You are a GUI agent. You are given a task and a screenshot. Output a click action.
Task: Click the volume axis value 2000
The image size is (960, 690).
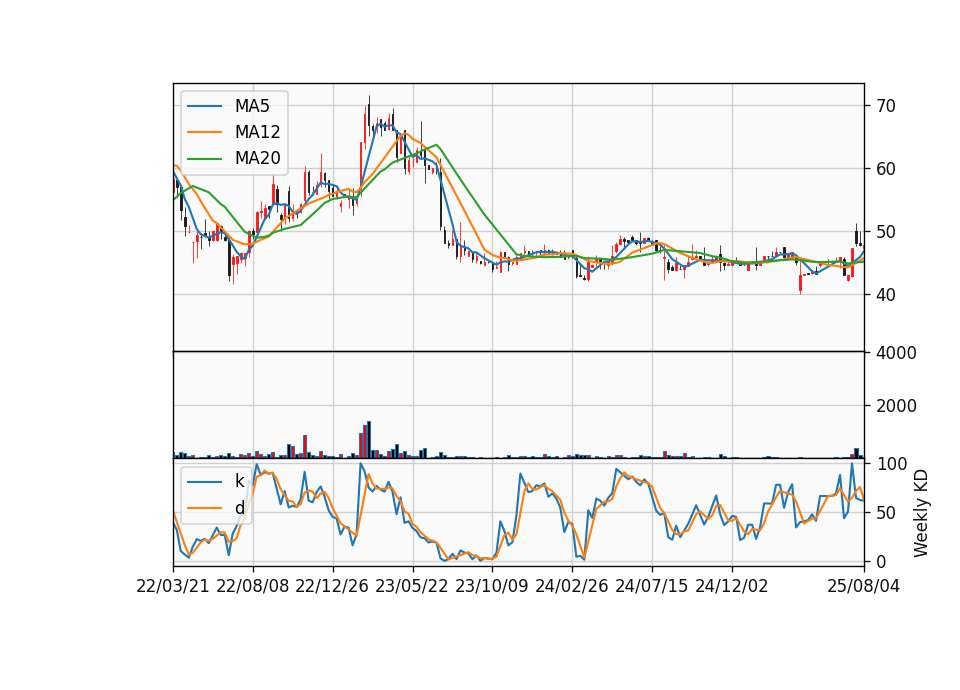click(896, 406)
